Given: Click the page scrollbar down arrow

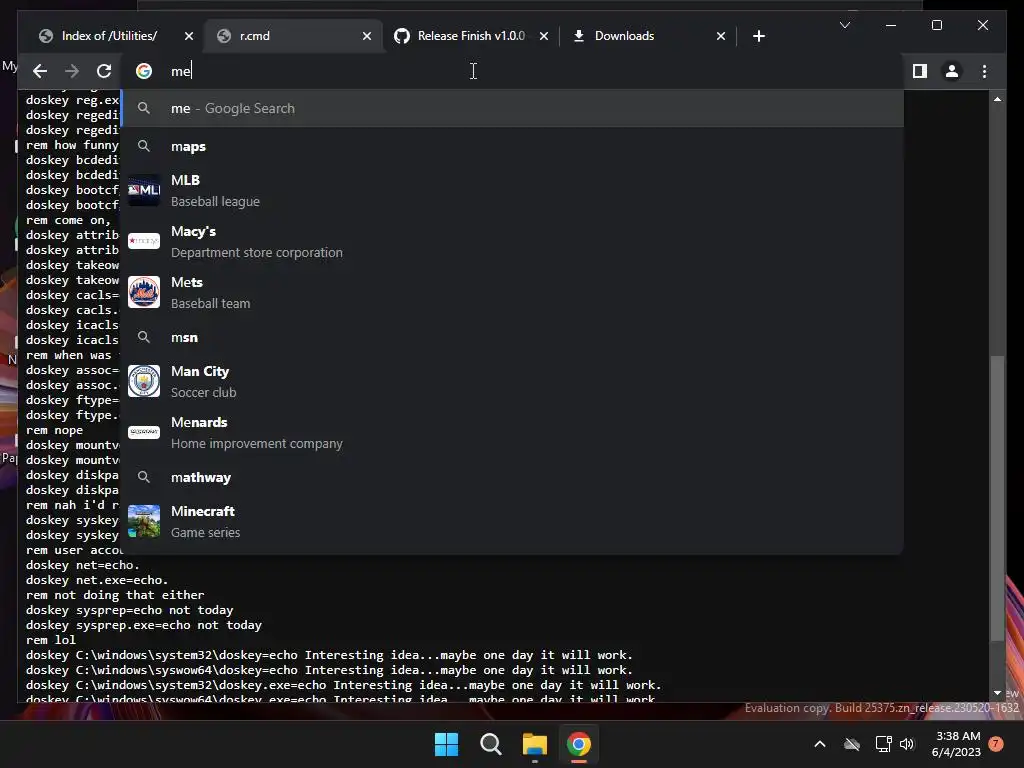Looking at the screenshot, I should pos(997,693).
